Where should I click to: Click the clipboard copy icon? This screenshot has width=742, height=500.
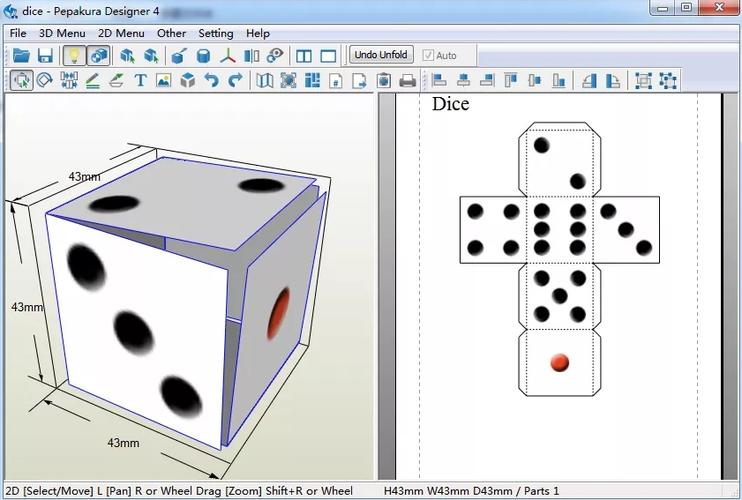(x=384, y=80)
